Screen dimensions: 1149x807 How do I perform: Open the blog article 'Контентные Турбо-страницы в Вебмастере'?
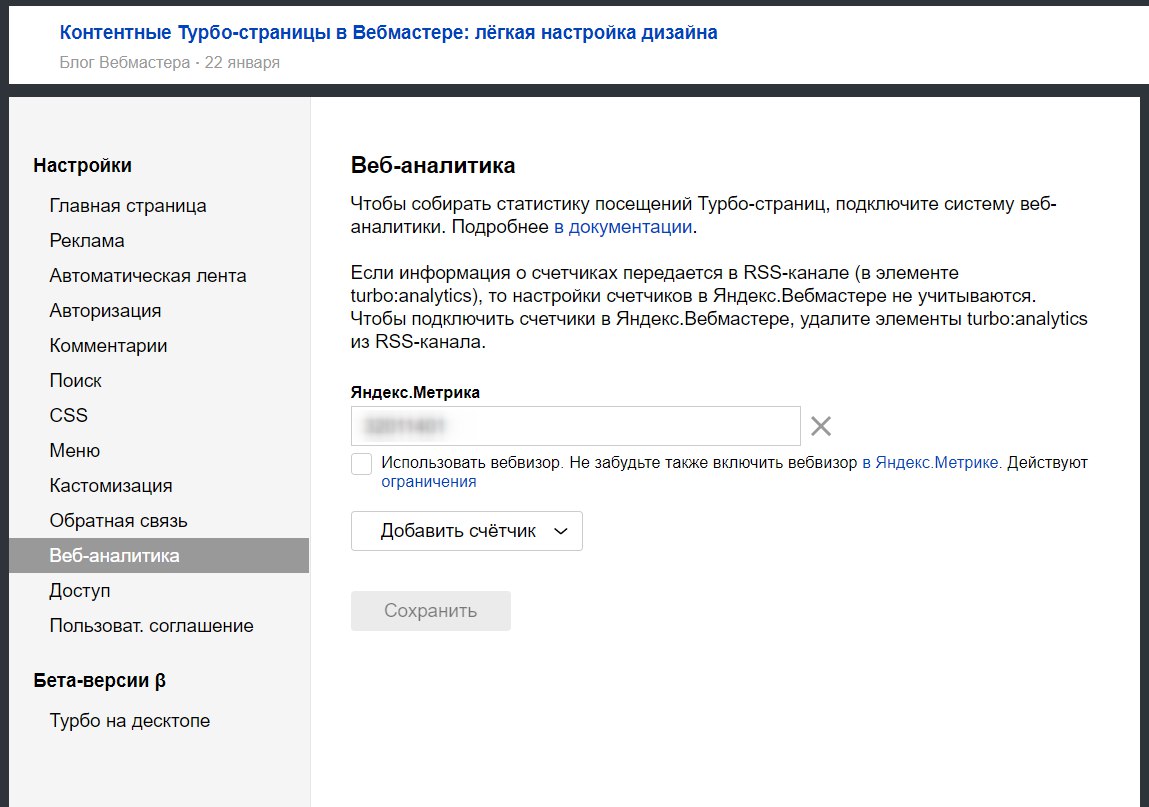point(388,32)
